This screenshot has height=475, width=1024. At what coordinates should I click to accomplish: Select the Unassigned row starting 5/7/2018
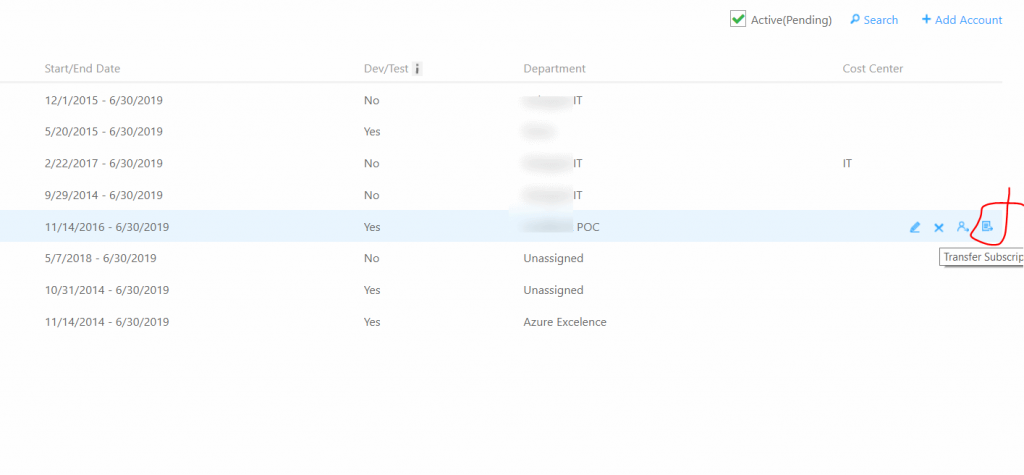(100, 258)
